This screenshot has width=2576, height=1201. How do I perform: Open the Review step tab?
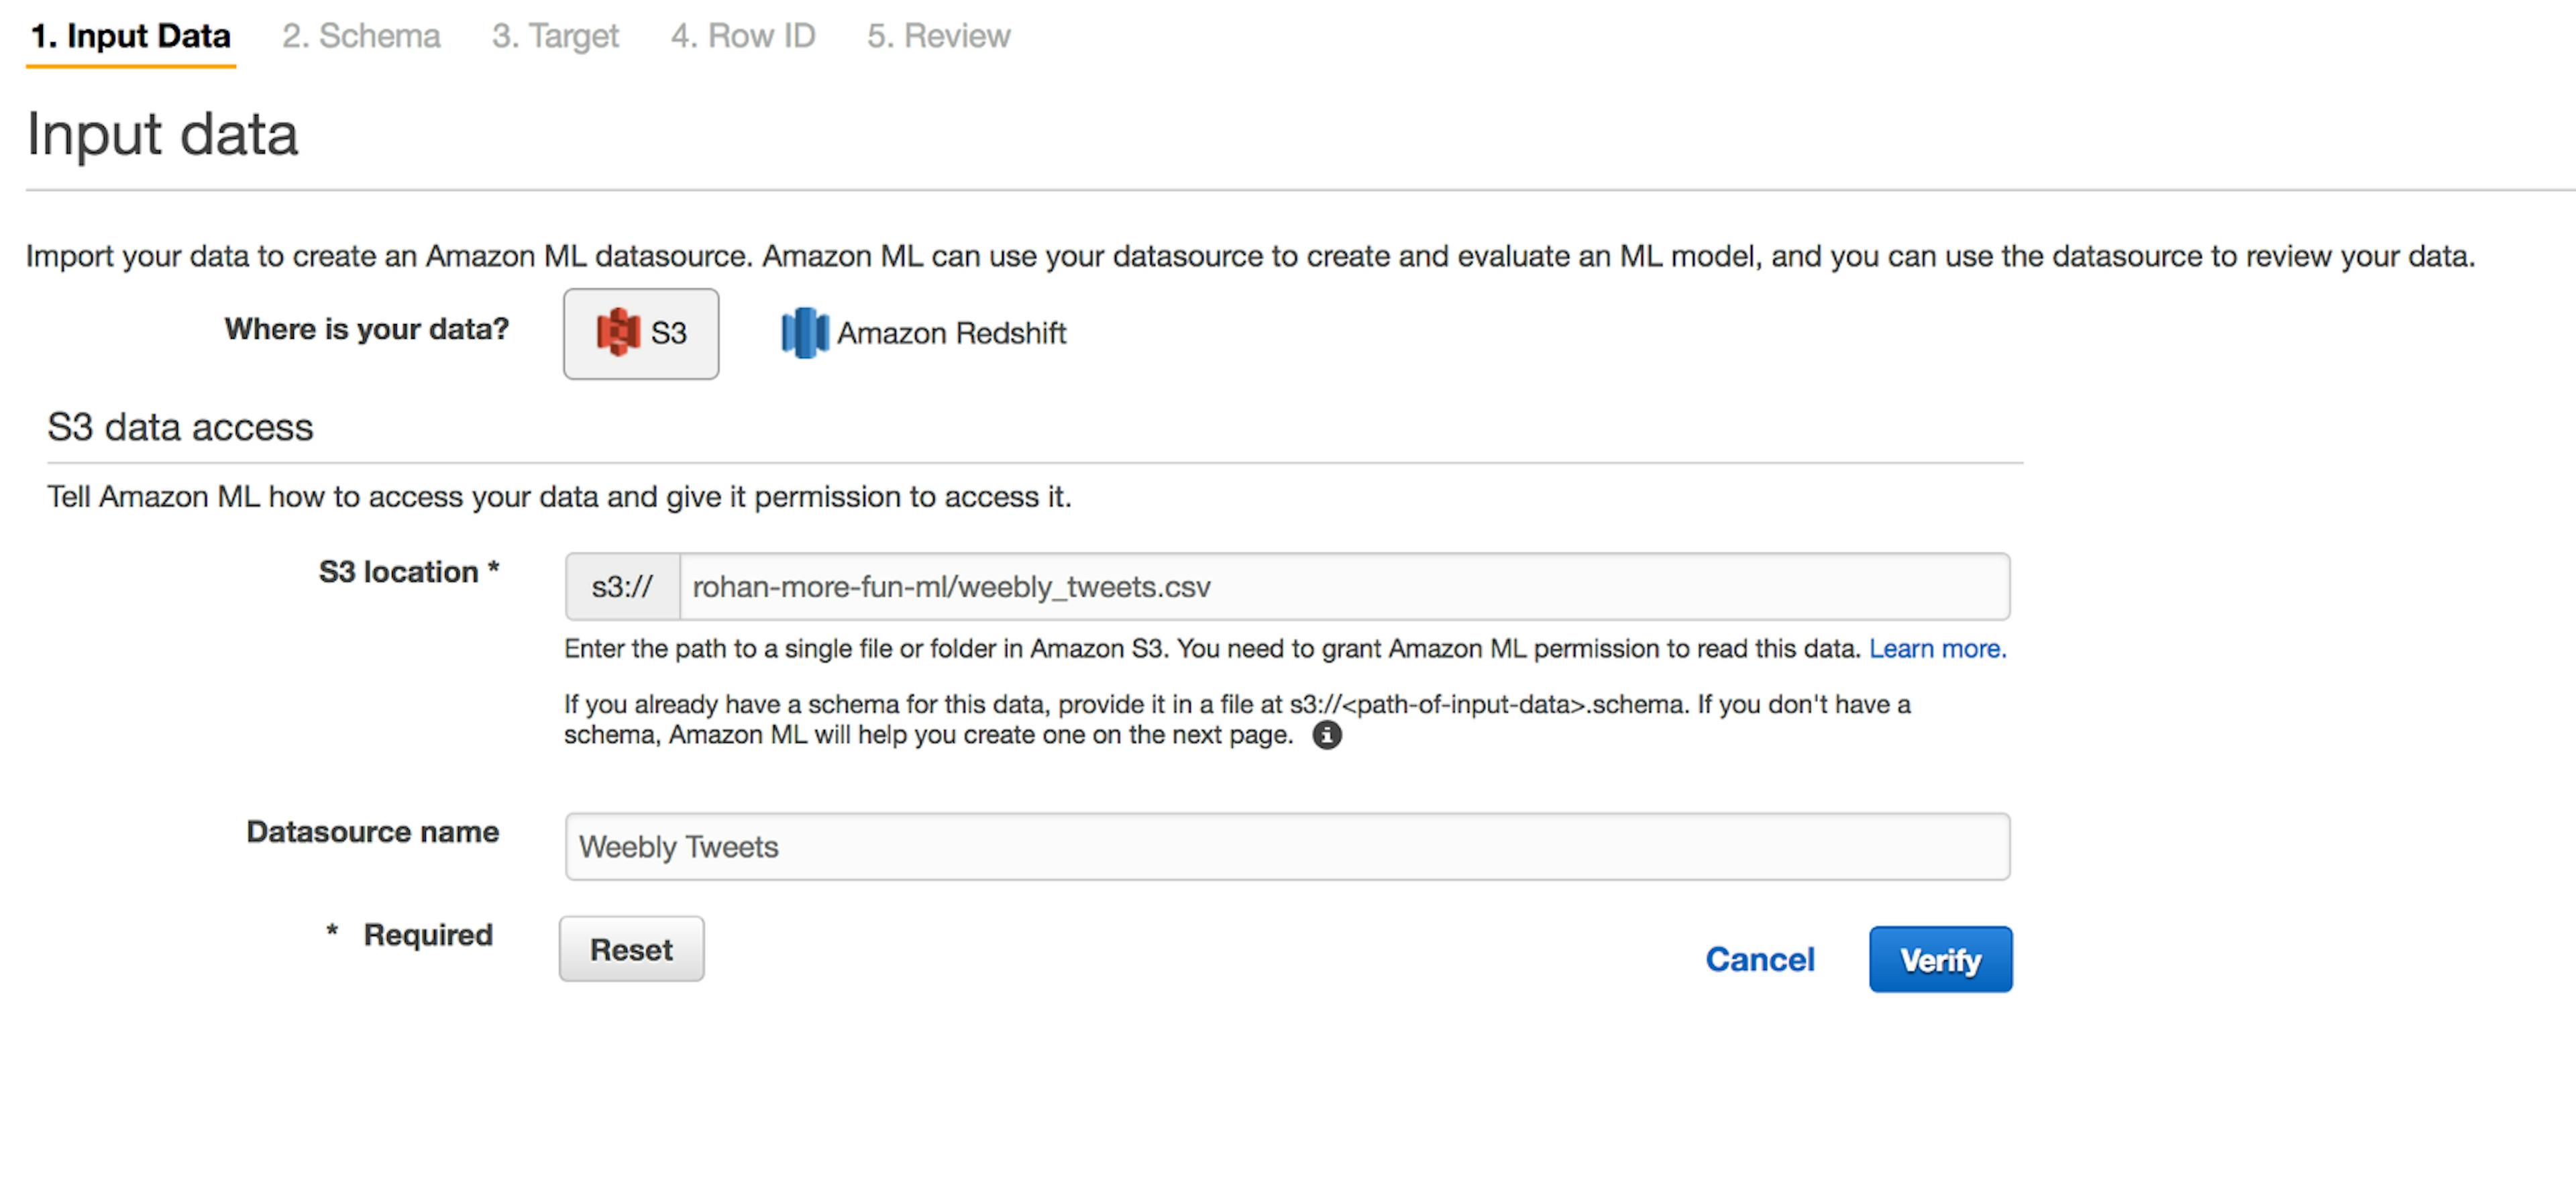point(938,36)
